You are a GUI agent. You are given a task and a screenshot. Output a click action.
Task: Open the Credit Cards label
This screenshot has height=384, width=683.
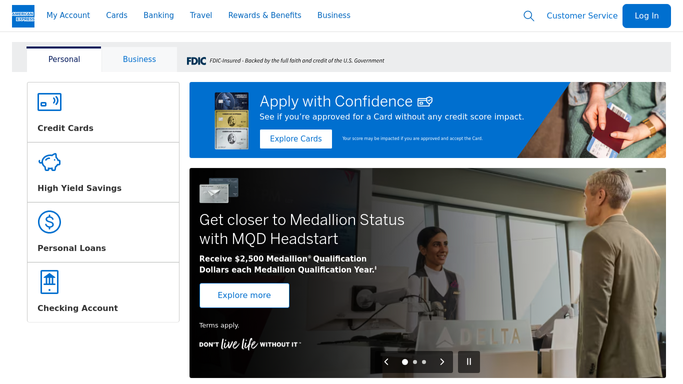pyautogui.click(x=65, y=128)
